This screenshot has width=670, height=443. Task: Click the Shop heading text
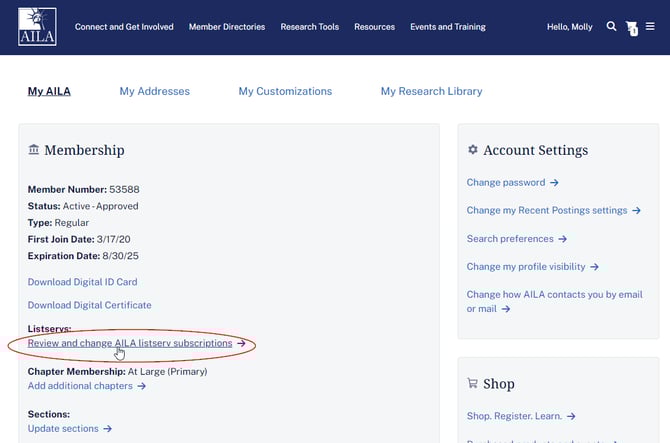499,384
